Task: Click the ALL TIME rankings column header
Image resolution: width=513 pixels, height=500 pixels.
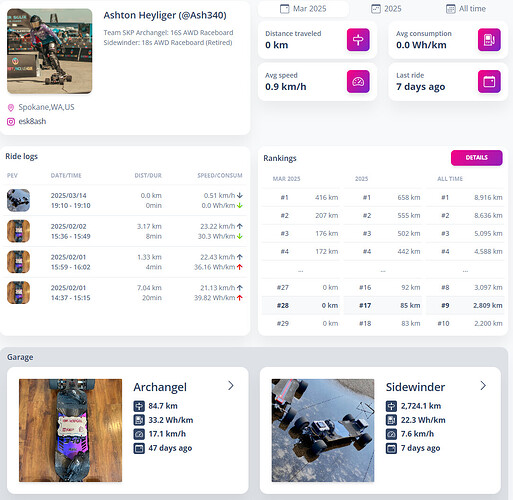Action: coord(450,179)
